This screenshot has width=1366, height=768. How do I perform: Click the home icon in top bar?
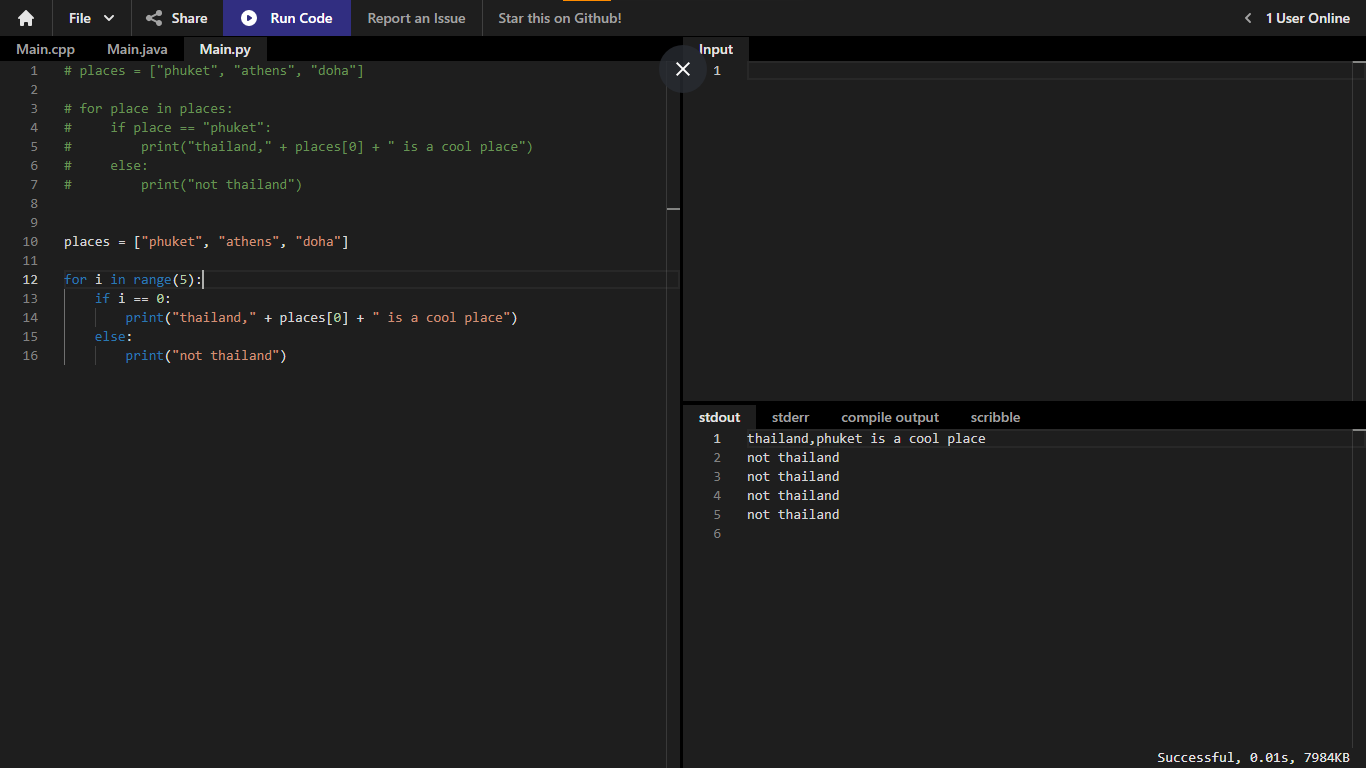[x=26, y=18]
